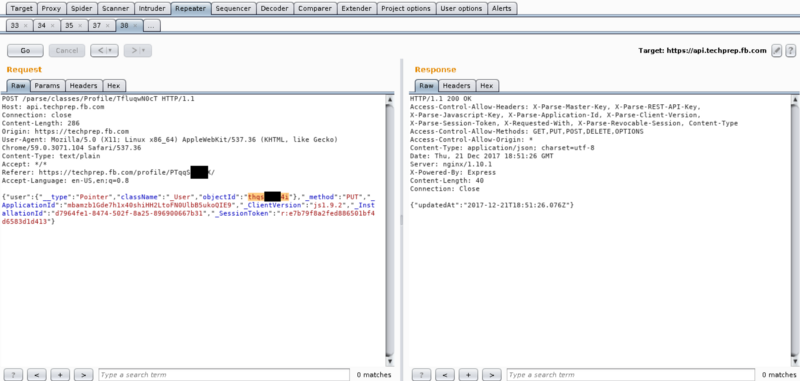Image resolution: width=800 pixels, height=381 pixels.
Task: Close Repeater tab 38
Action: 135,26
